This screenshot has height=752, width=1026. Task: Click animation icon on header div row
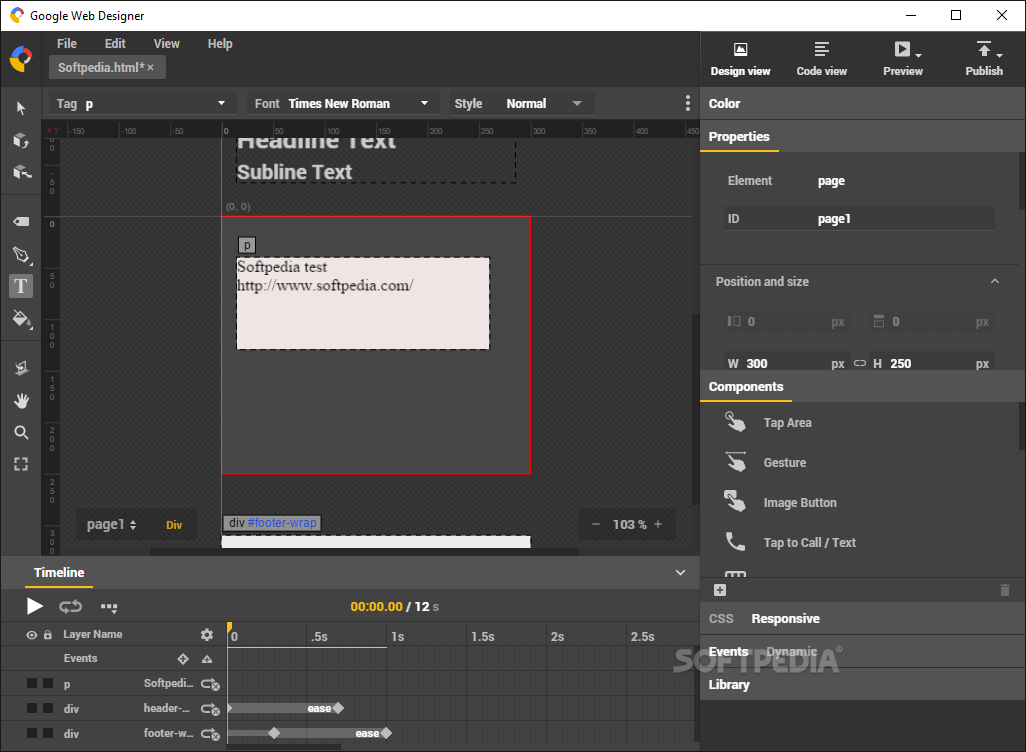click(210, 709)
